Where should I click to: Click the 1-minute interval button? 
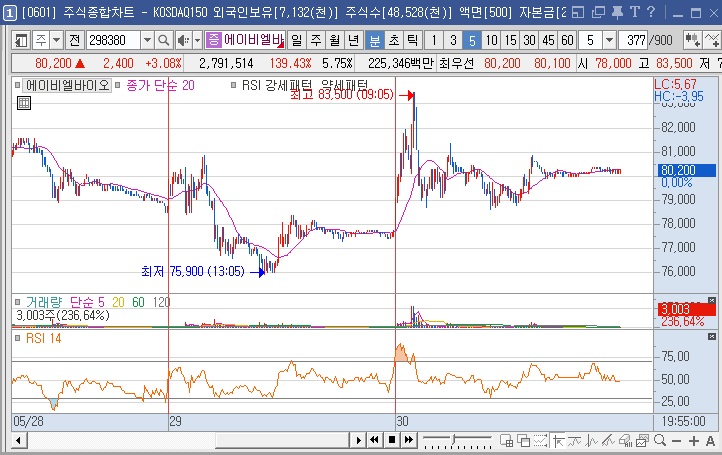434,41
